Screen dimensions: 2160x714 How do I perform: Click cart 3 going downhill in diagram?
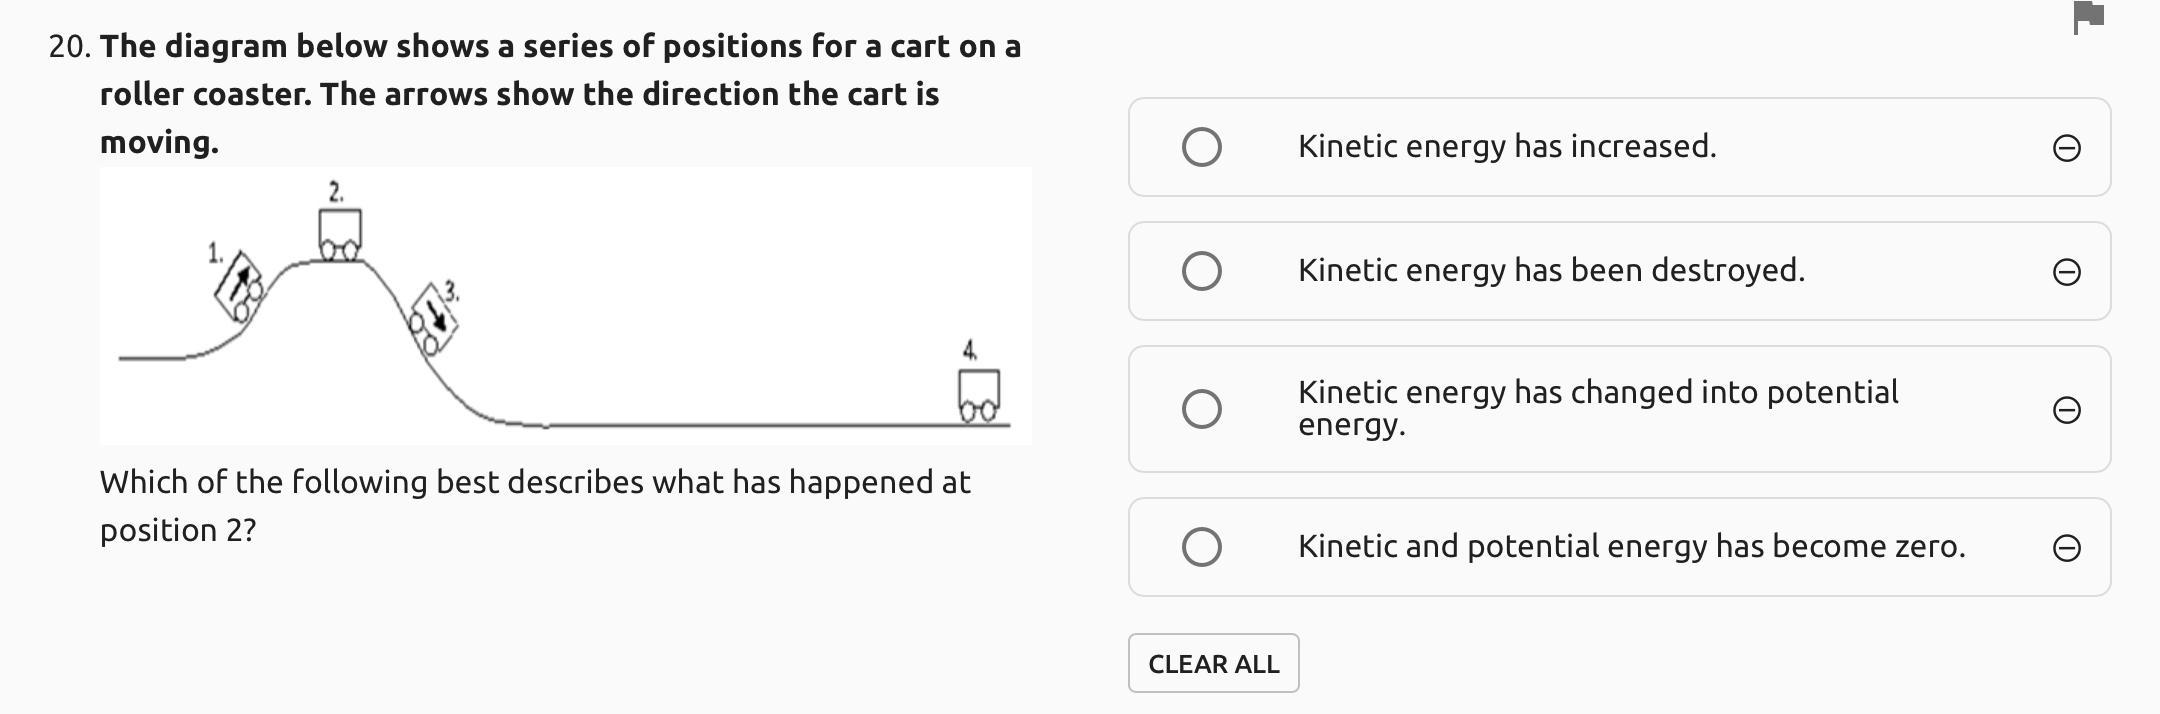(x=434, y=320)
